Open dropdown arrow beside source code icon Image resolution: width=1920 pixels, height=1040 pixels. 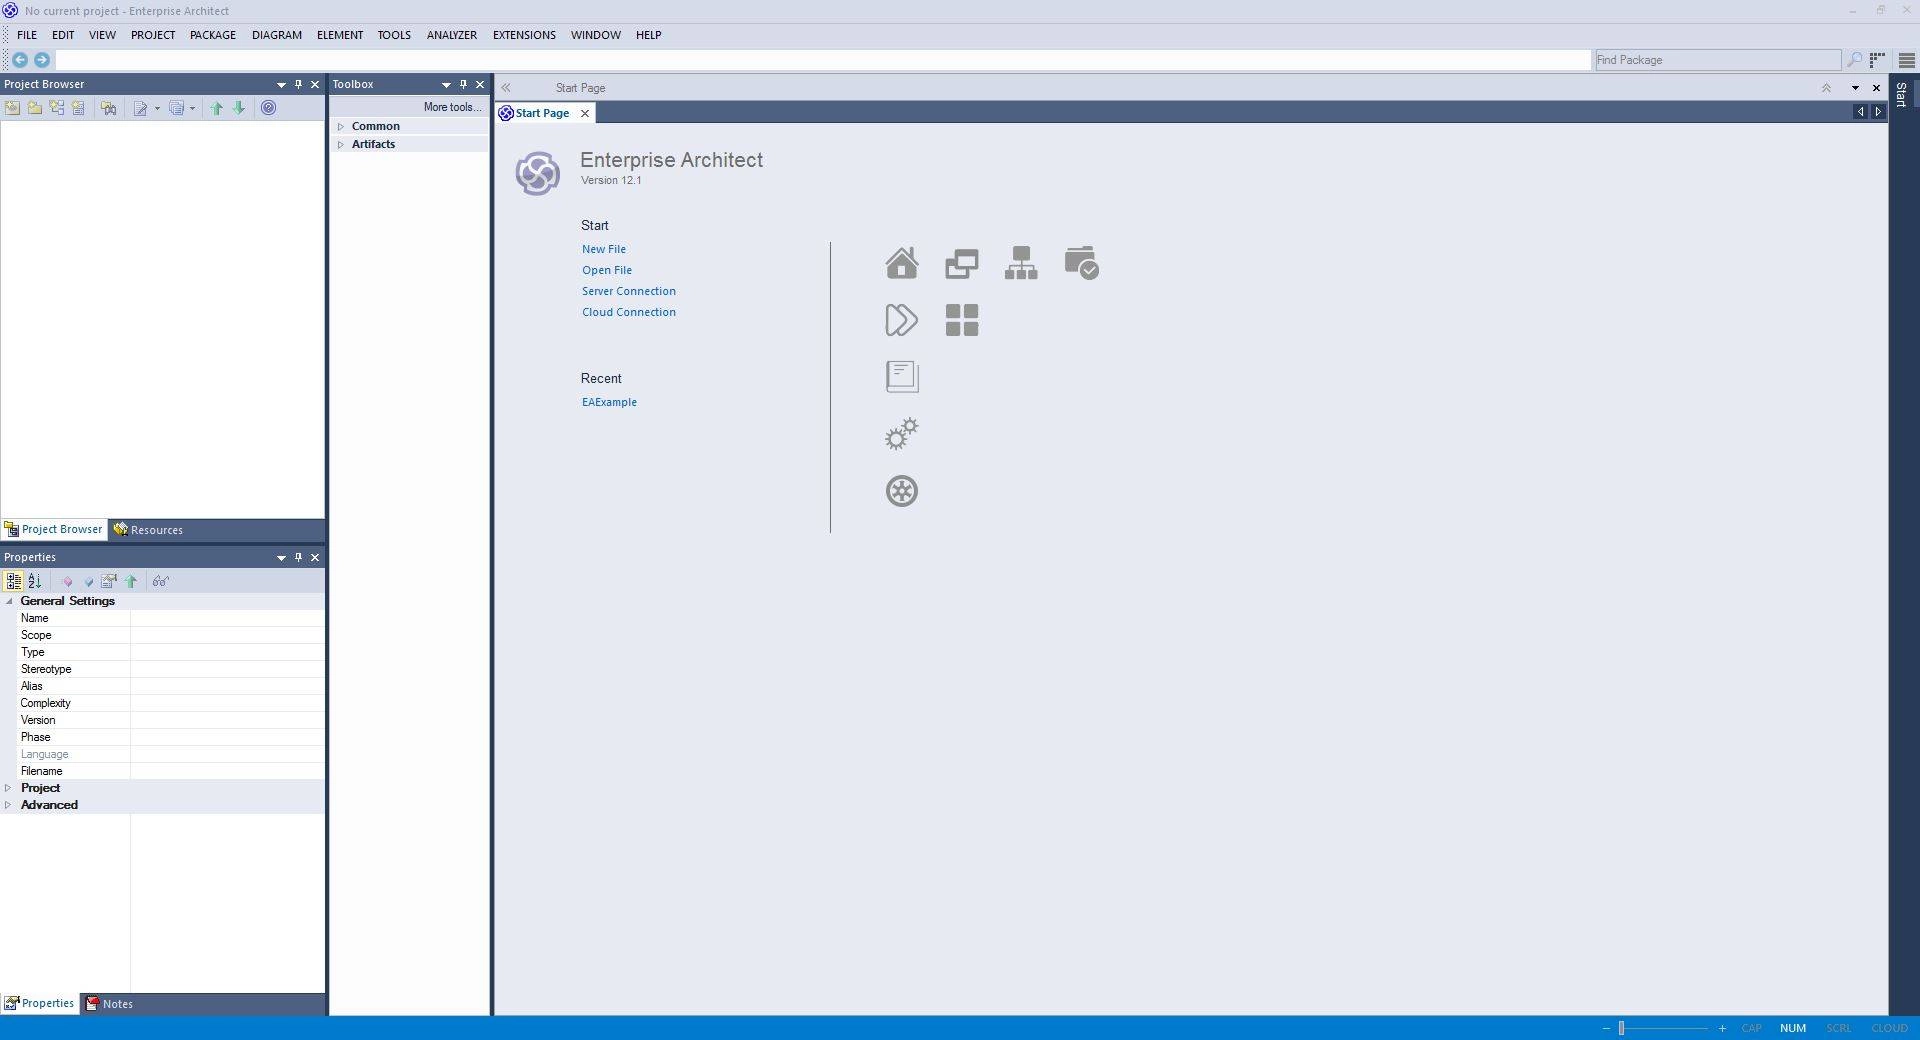click(x=192, y=108)
